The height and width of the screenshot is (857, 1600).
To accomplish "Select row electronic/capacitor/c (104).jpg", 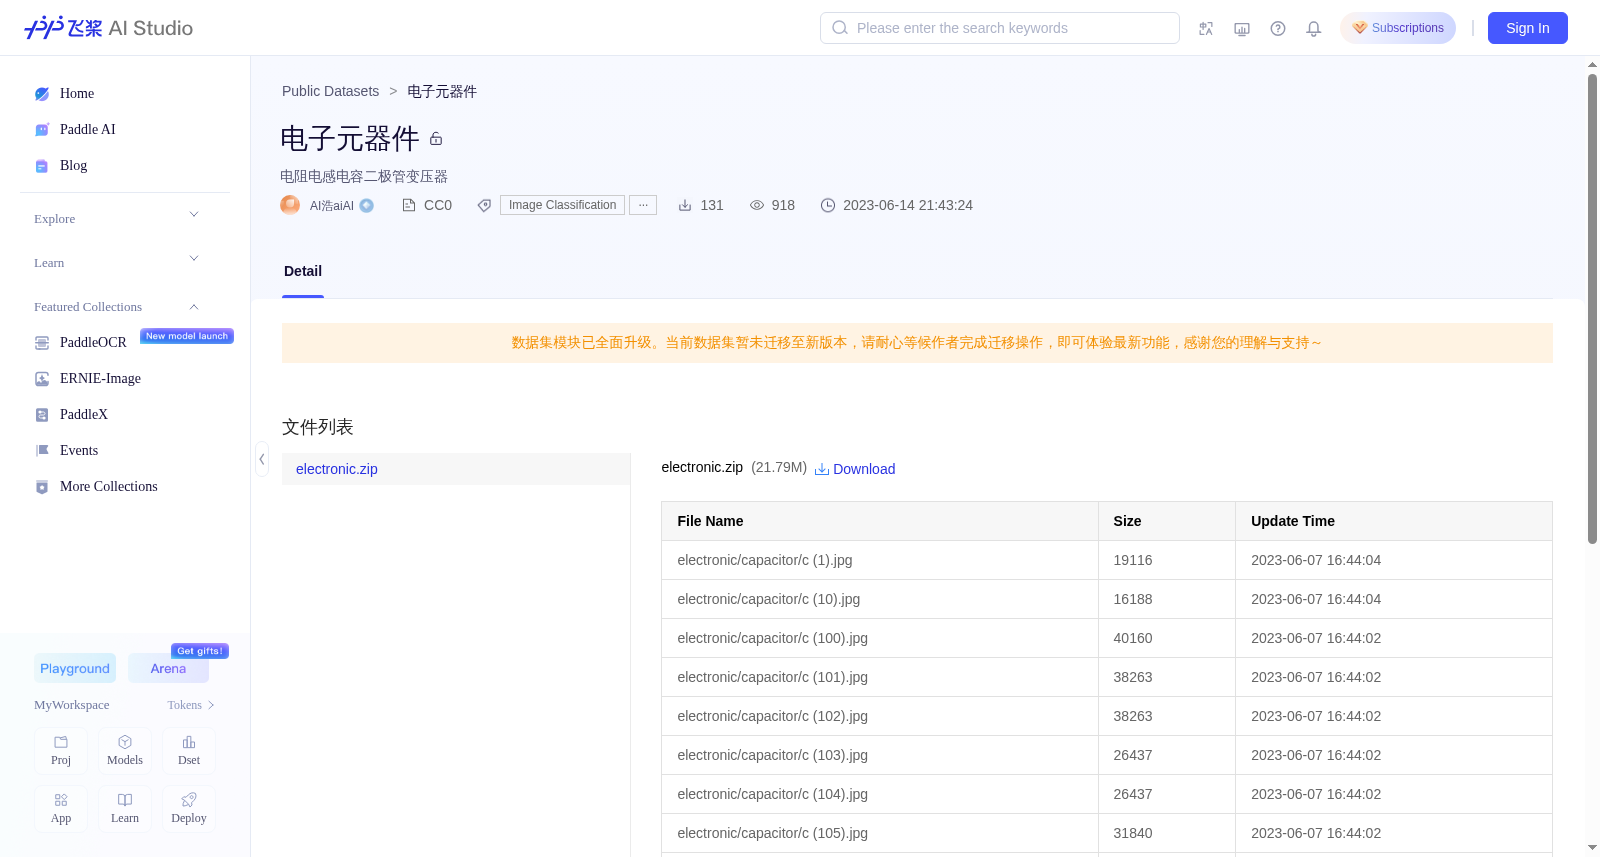I will click(x=1107, y=794).
